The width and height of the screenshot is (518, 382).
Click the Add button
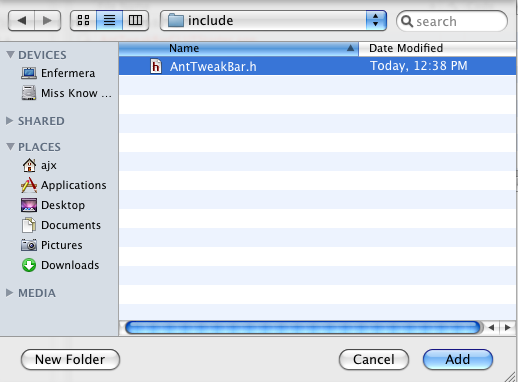click(x=458, y=359)
